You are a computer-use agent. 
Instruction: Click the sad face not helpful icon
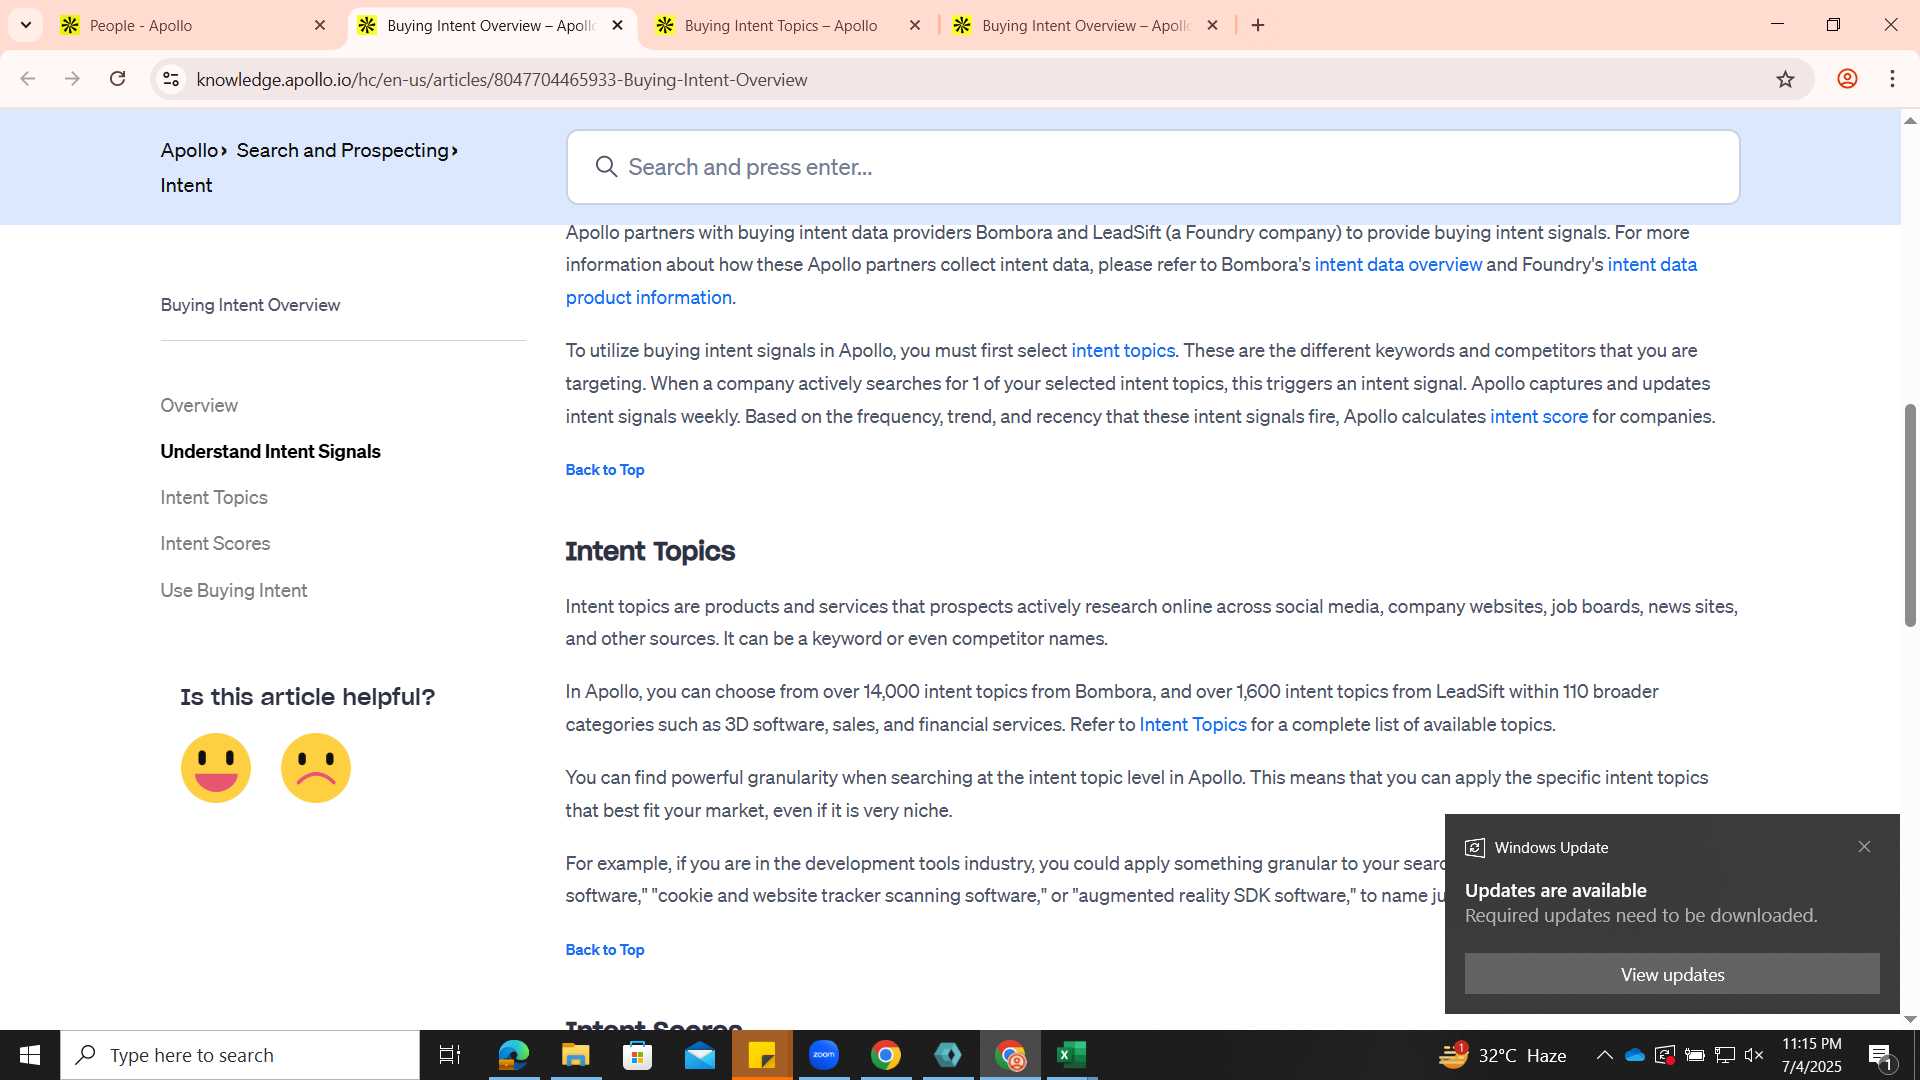(x=316, y=768)
